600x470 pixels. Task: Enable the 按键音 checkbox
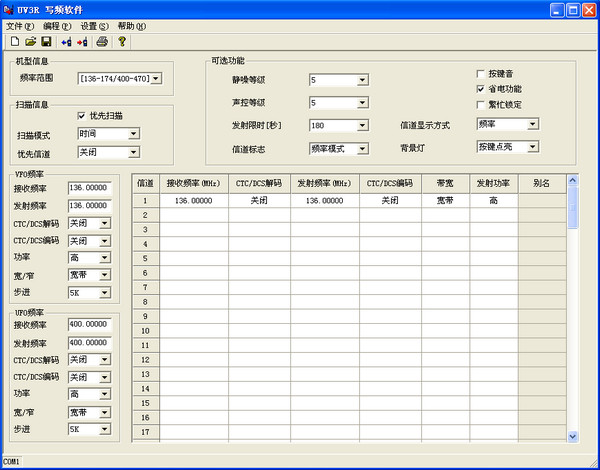click(x=481, y=74)
